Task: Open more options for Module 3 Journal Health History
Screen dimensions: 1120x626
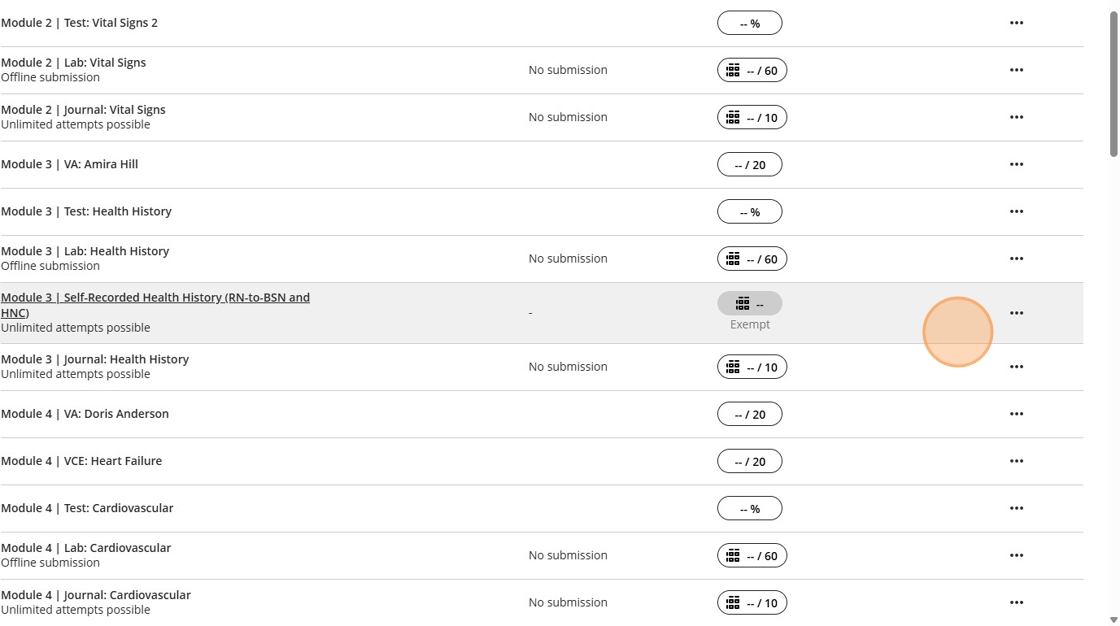Action: coord(1016,367)
